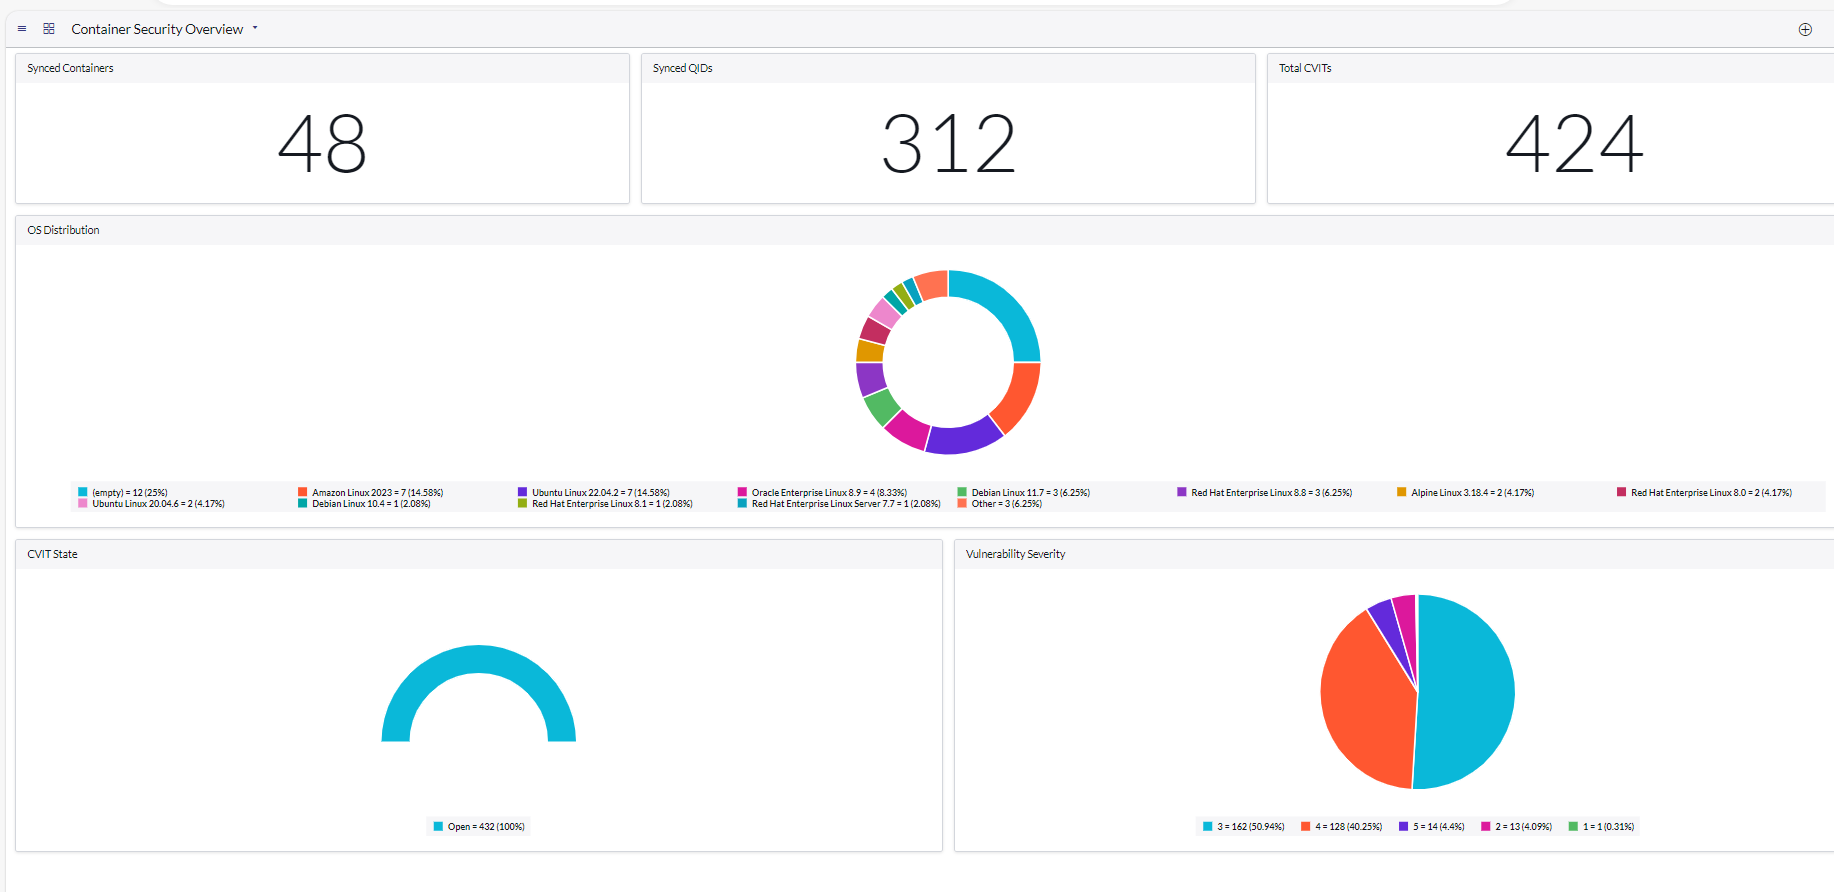Click the magenta Oracle Enterprise Linux donut segment

(x=908, y=429)
